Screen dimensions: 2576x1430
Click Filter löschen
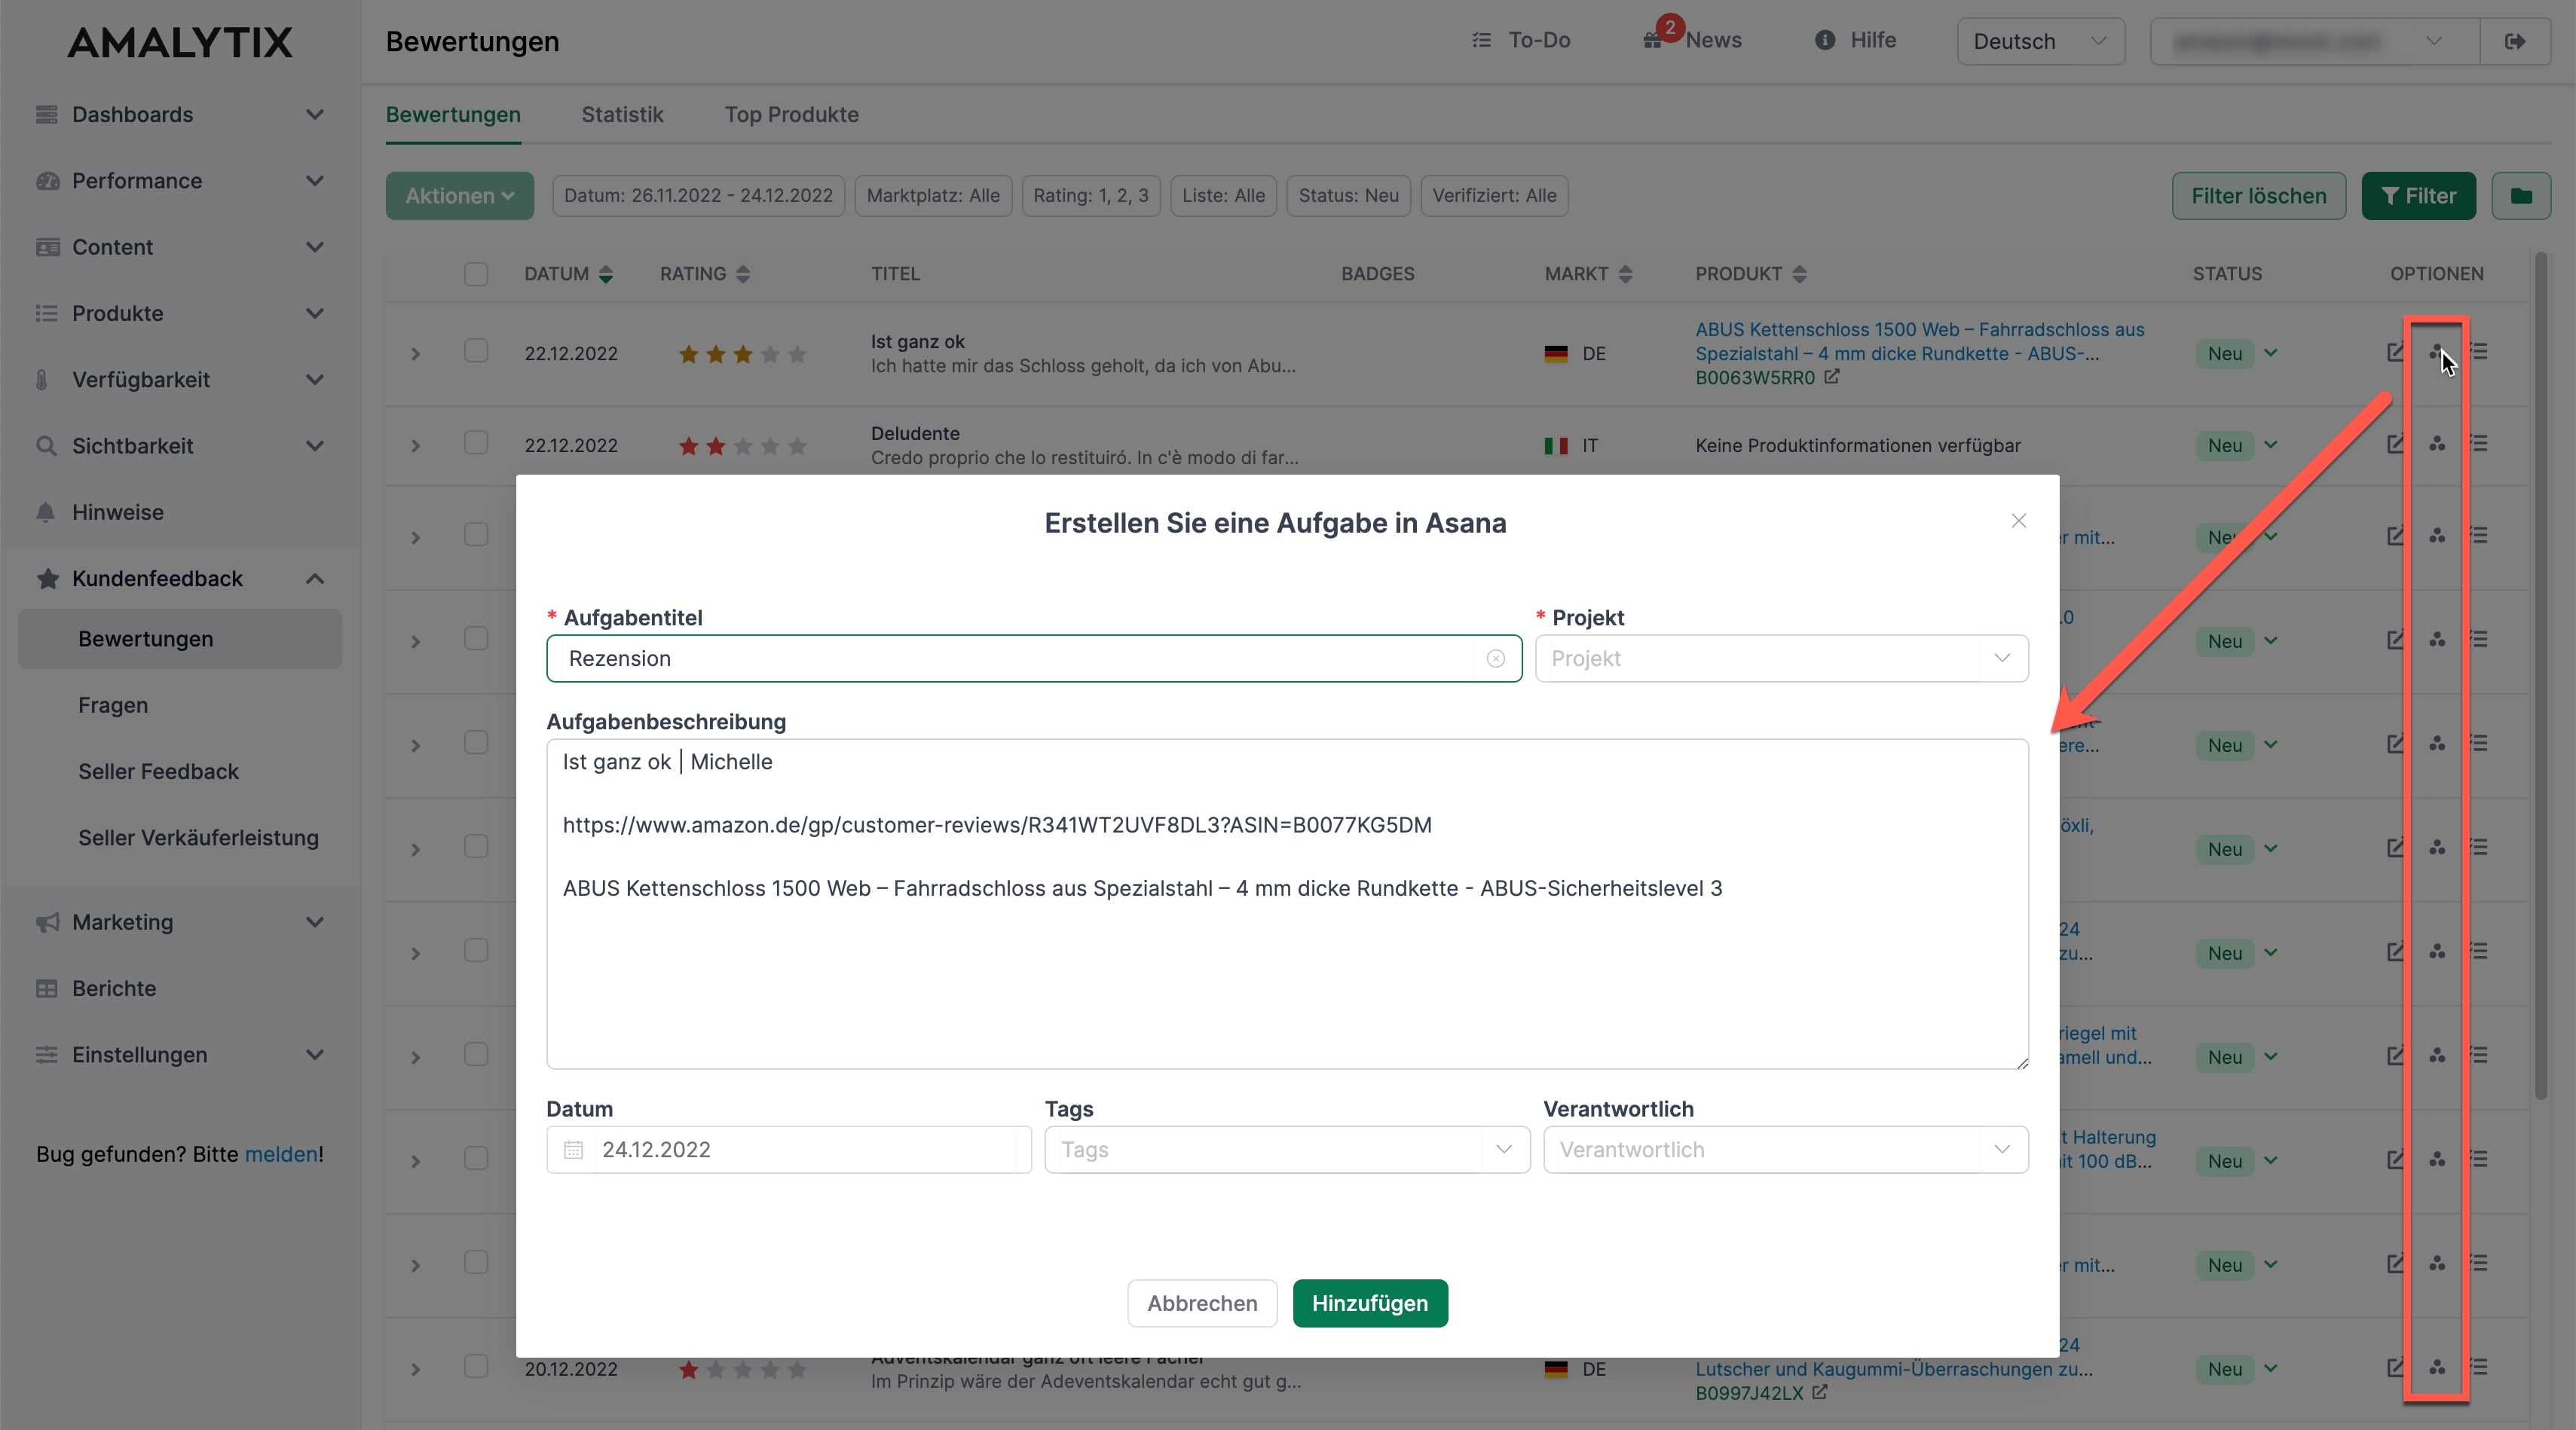pos(2258,195)
